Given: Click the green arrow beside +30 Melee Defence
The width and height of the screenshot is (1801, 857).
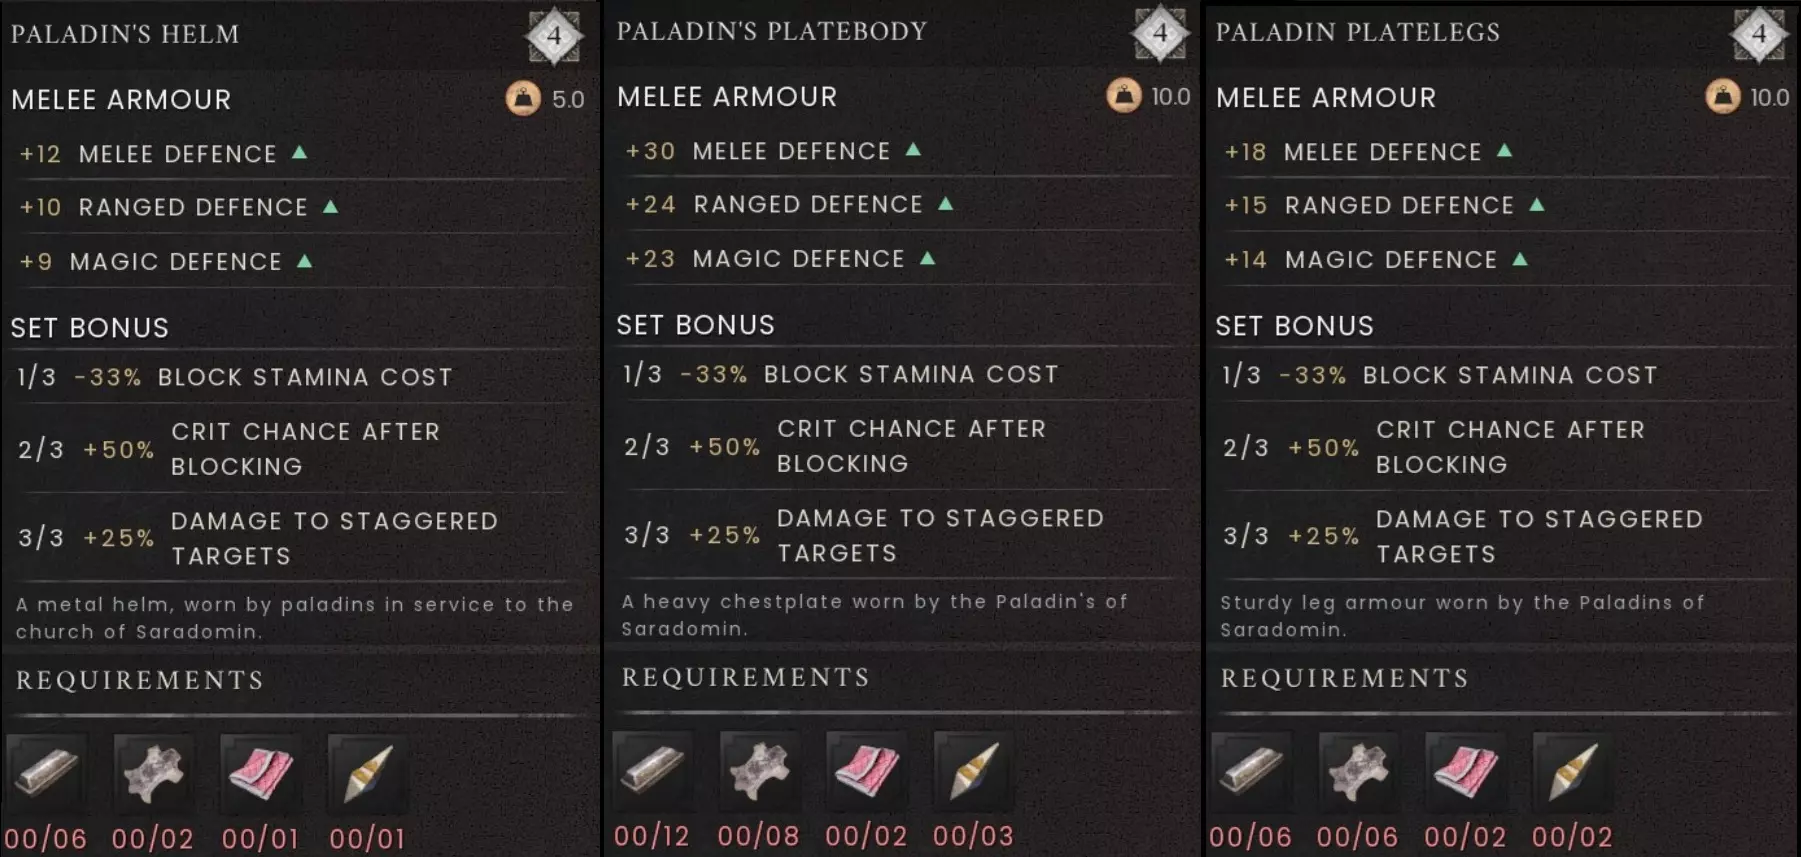Looking at the screenshot, I should (913, 150).
